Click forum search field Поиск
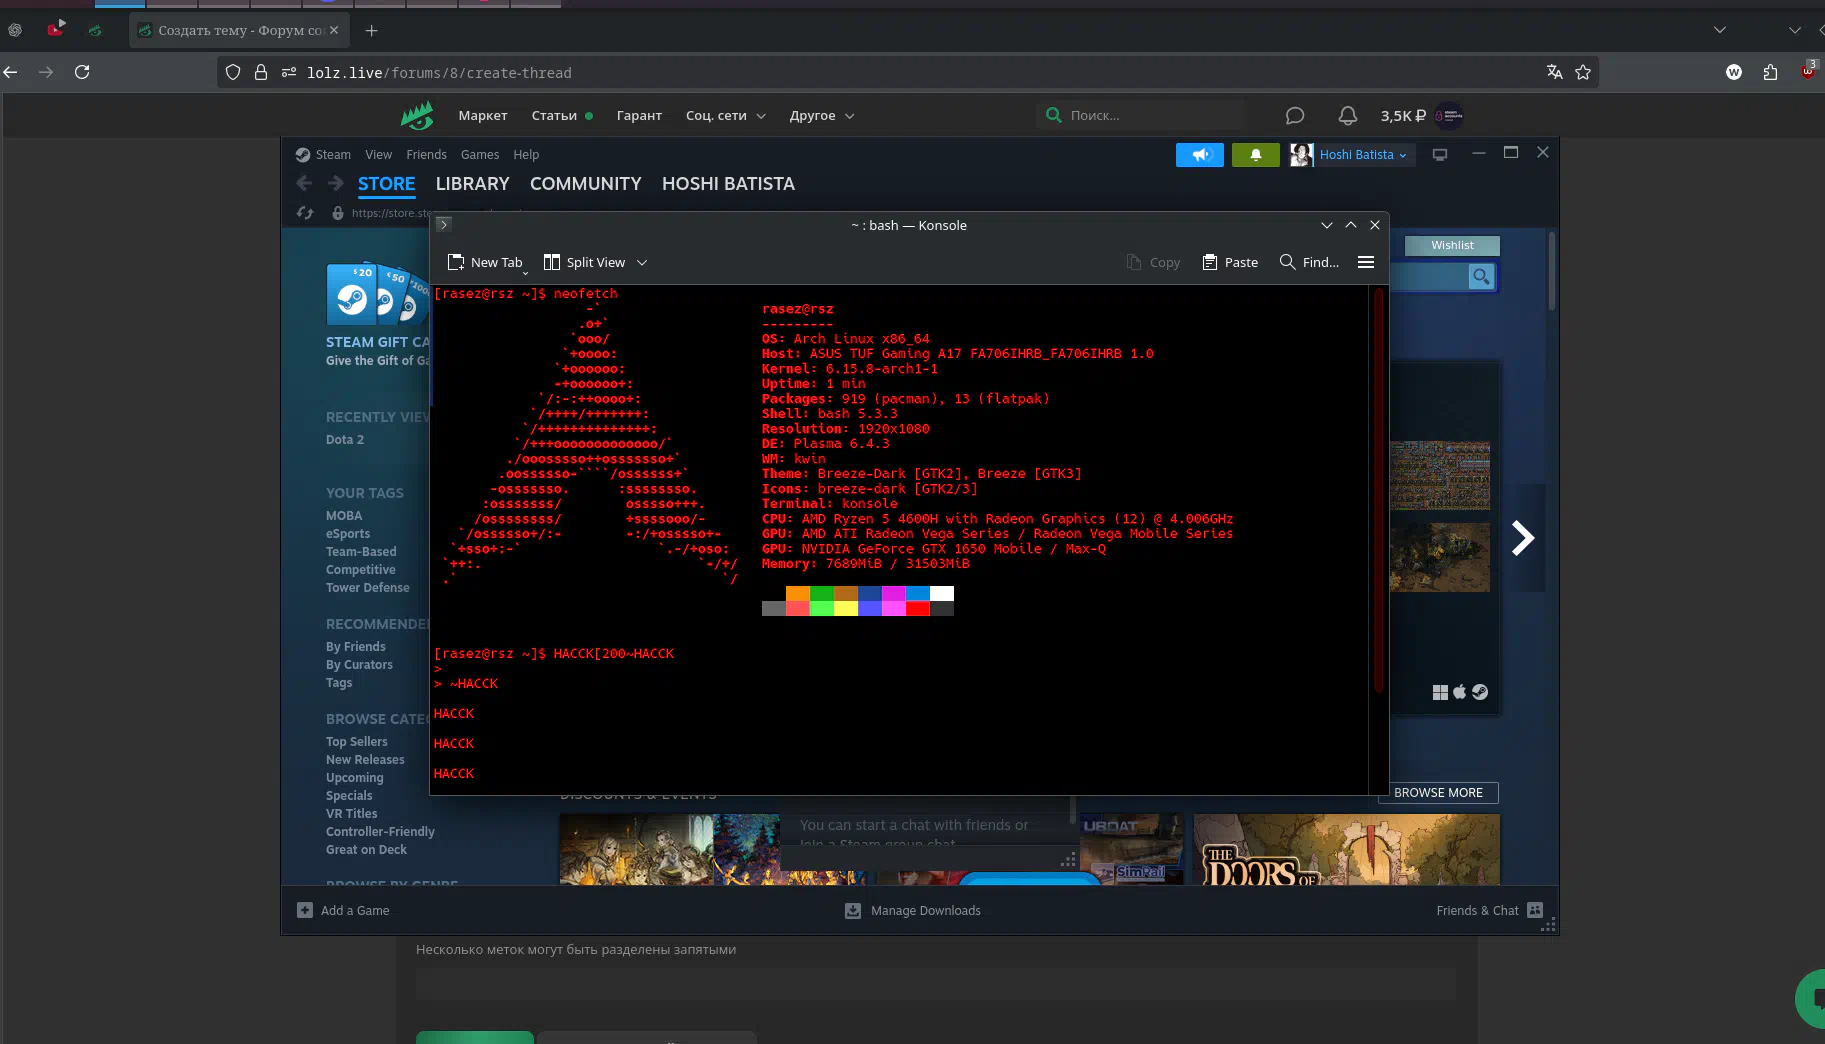Viewport: 1825px width, 1044px height. 1140,115
